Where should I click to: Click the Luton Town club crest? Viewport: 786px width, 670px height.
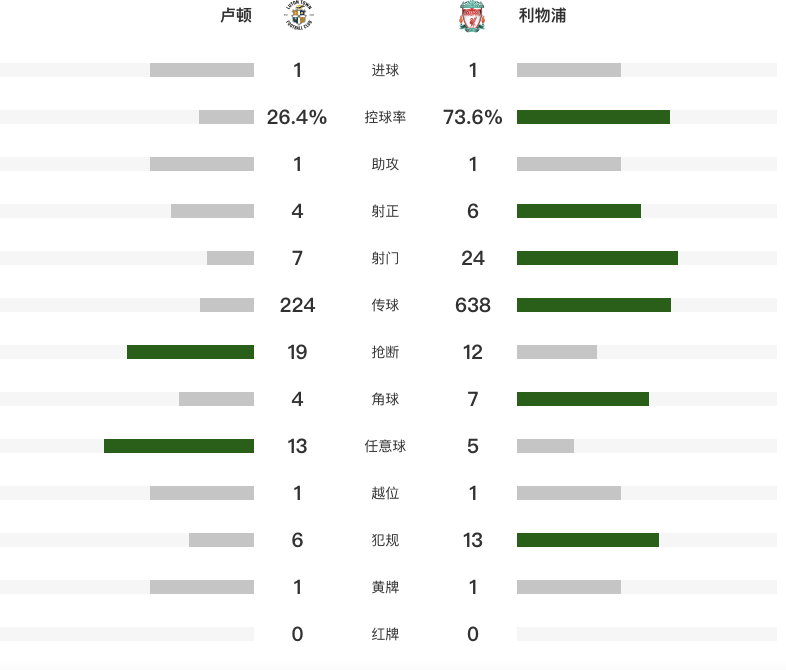[x=299, y=16]
